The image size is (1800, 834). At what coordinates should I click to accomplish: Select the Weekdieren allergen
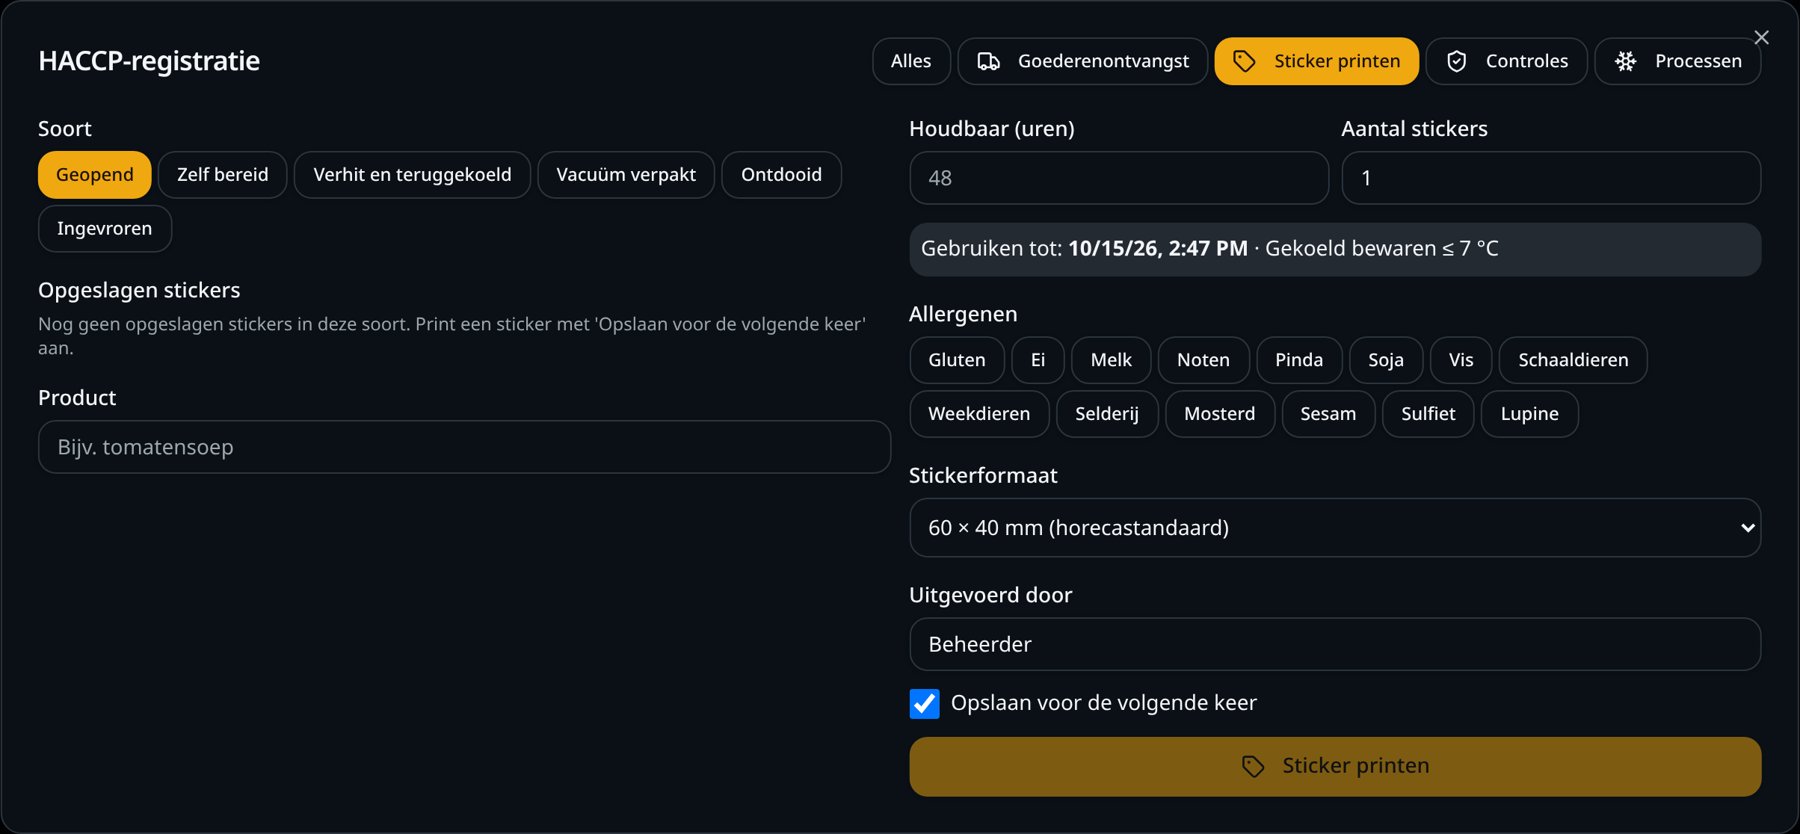tap(979, 414)
